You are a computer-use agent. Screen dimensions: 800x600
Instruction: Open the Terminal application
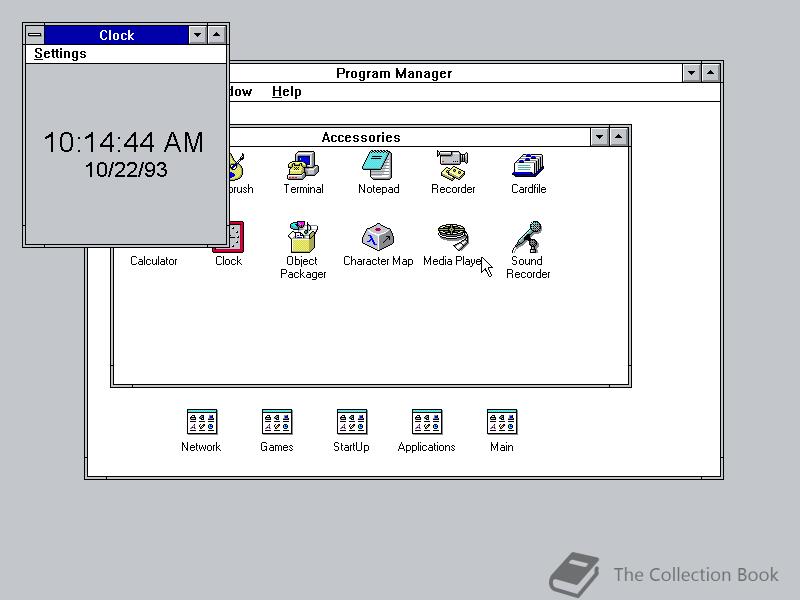(303, 165)
